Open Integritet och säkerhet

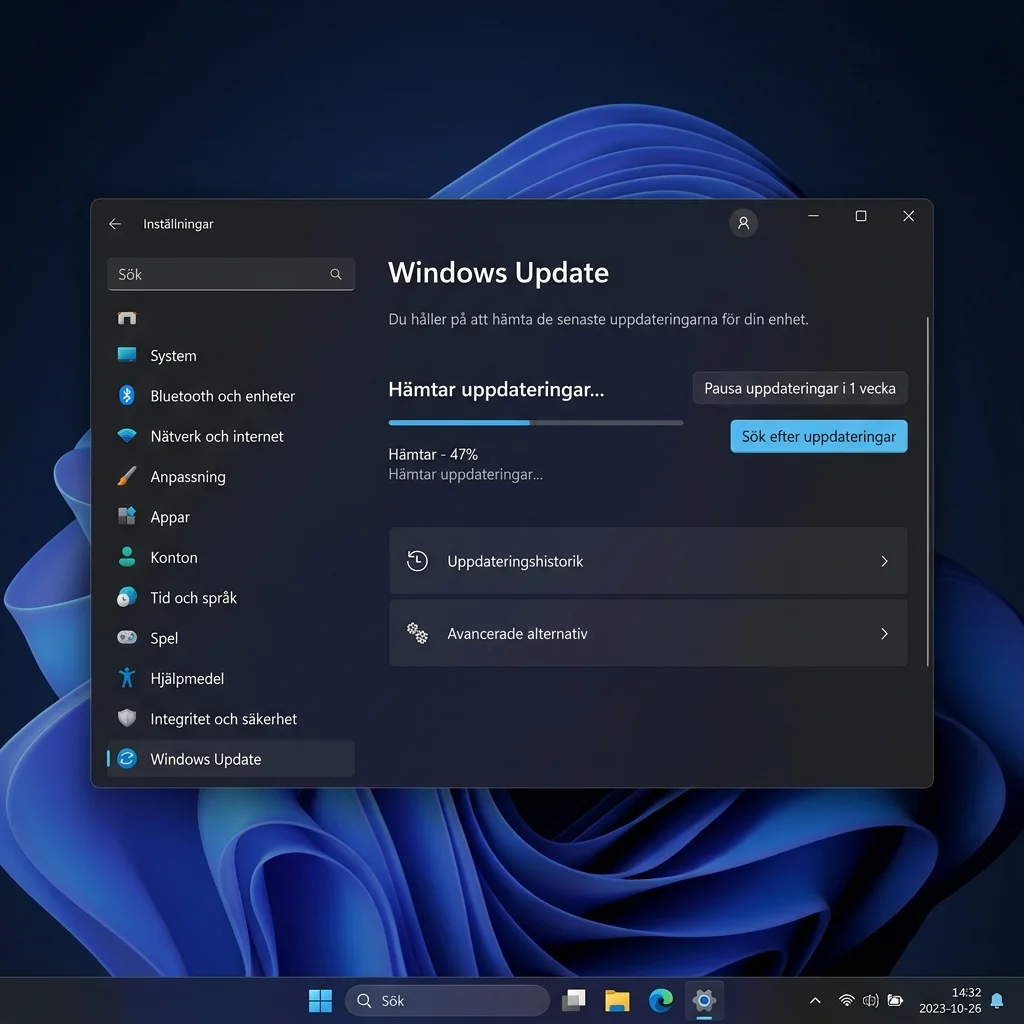231,718
